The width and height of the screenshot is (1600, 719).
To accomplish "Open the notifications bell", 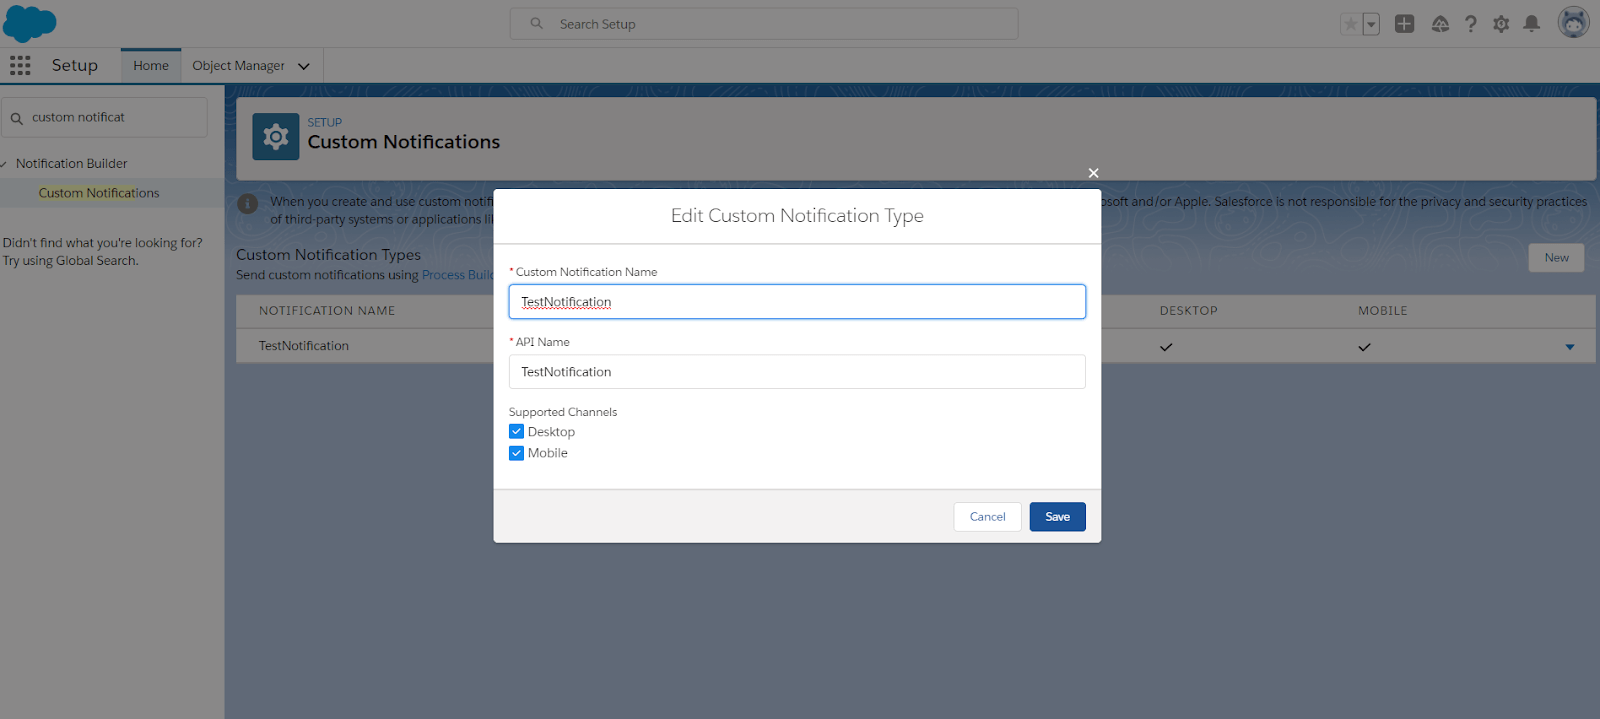I will [x=1531, y=24].
